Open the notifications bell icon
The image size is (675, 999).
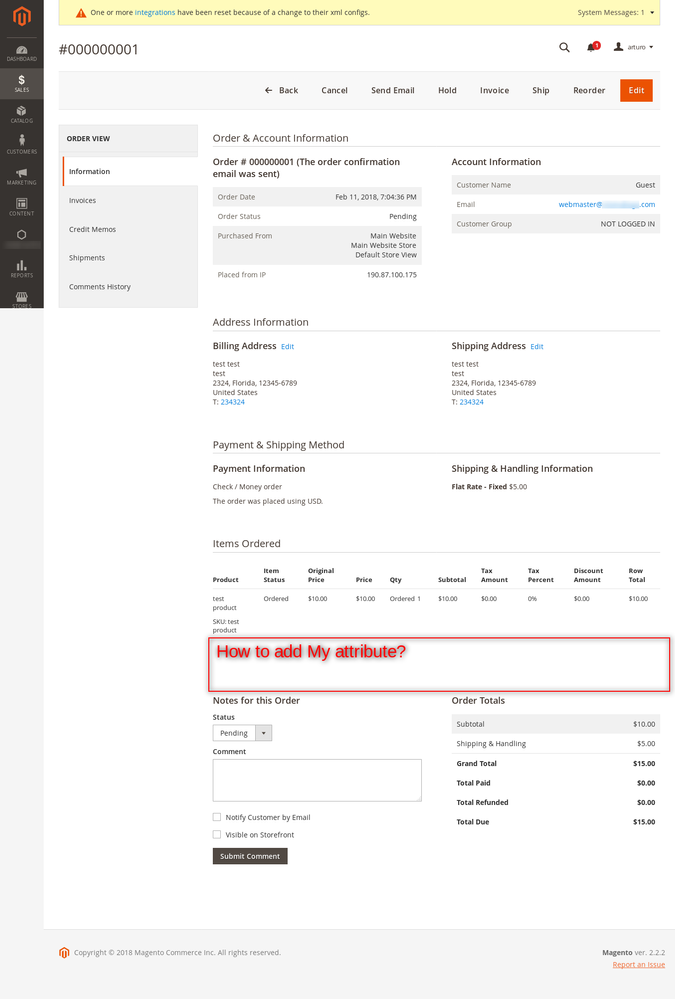(592, 47)
